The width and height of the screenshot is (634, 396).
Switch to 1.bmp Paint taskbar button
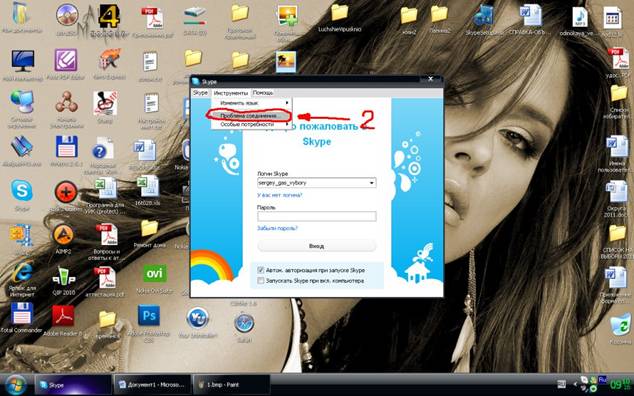pyautogui.click(x=231, y=385)
